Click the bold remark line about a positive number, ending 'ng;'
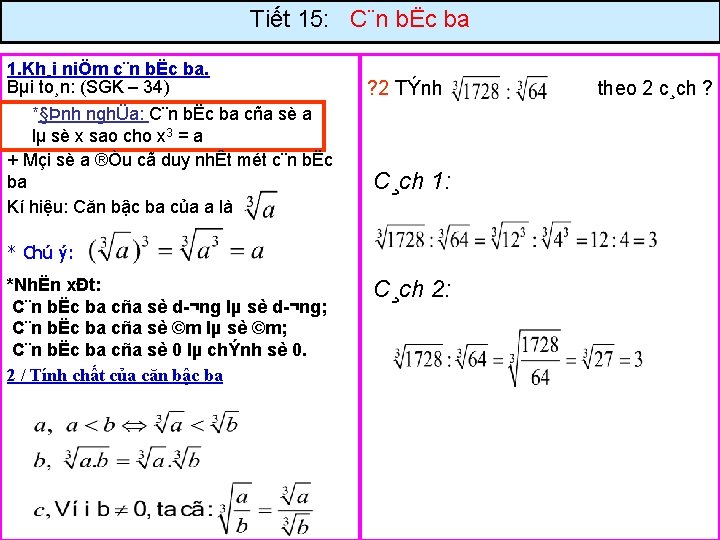 click(x=170, y=307)
